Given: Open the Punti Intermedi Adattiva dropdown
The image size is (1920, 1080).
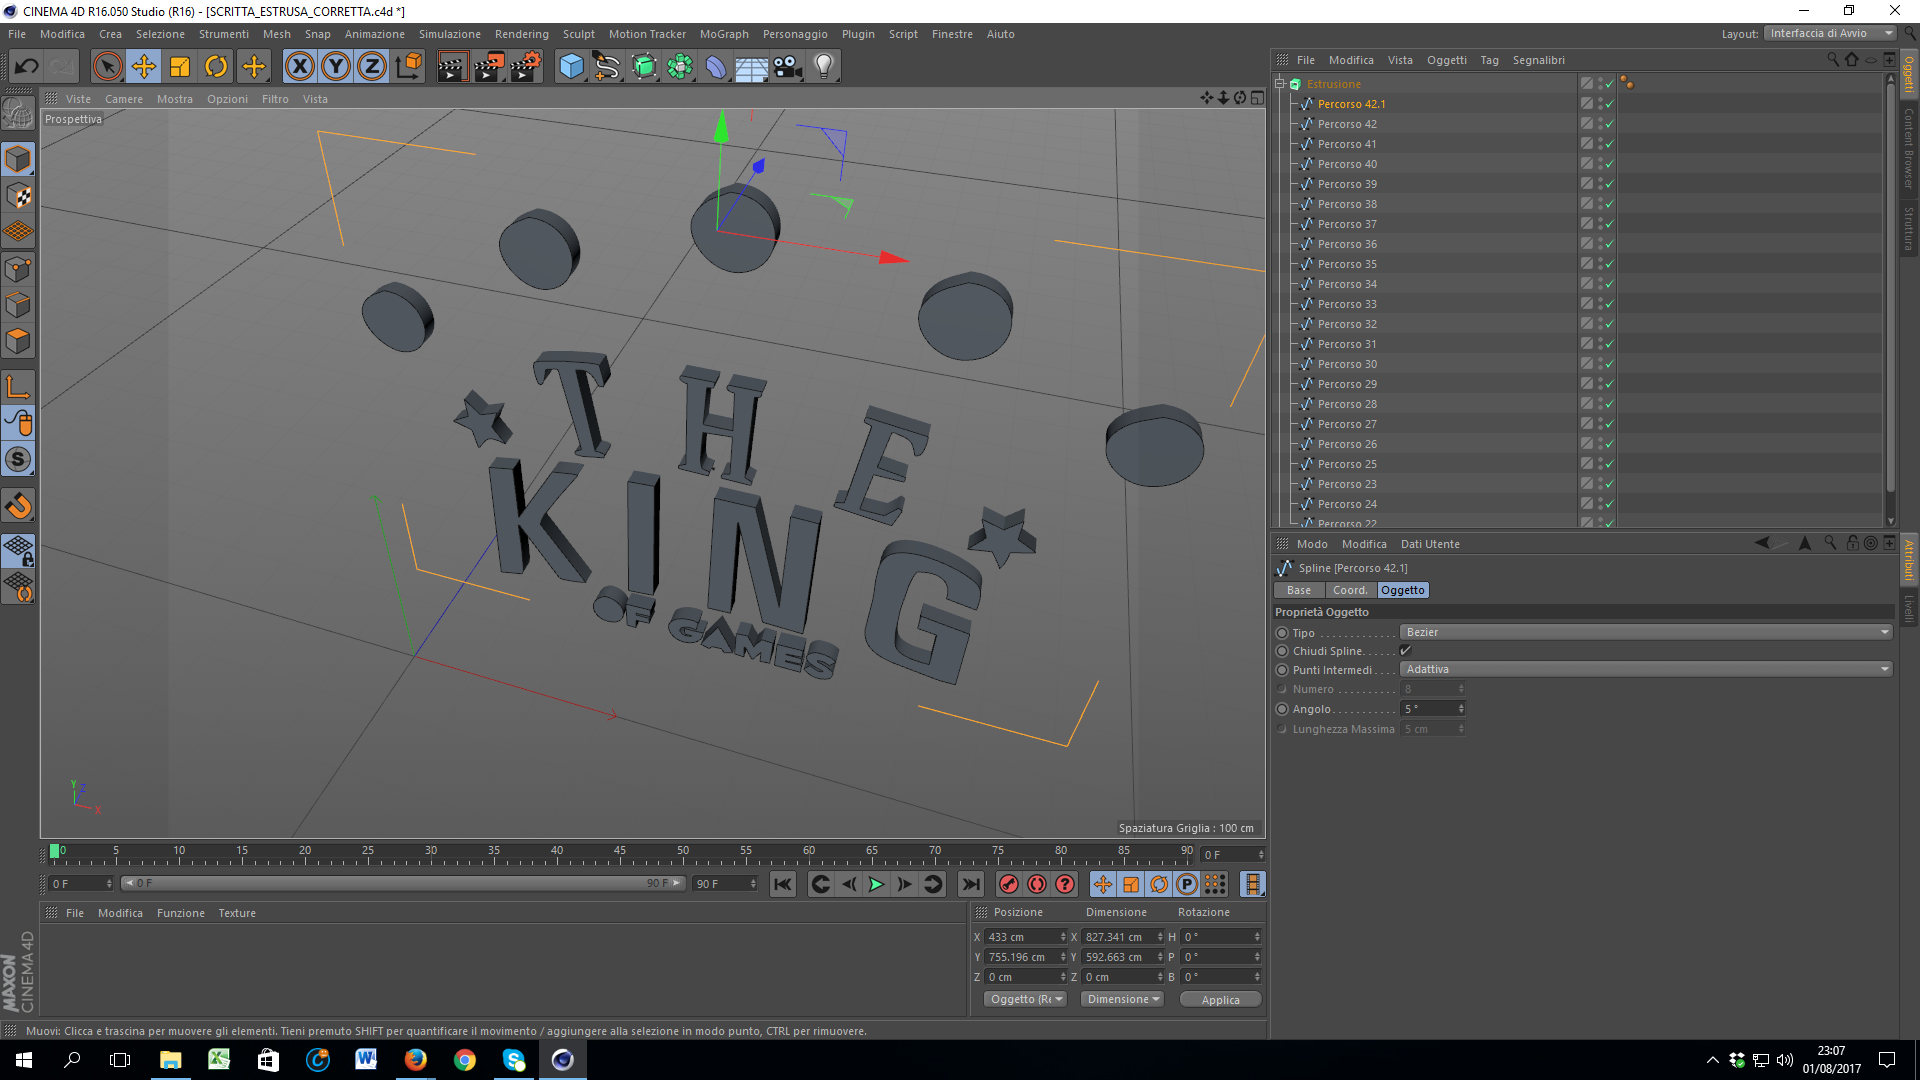Looking at the screenshot, I should tap(1645, 670).
